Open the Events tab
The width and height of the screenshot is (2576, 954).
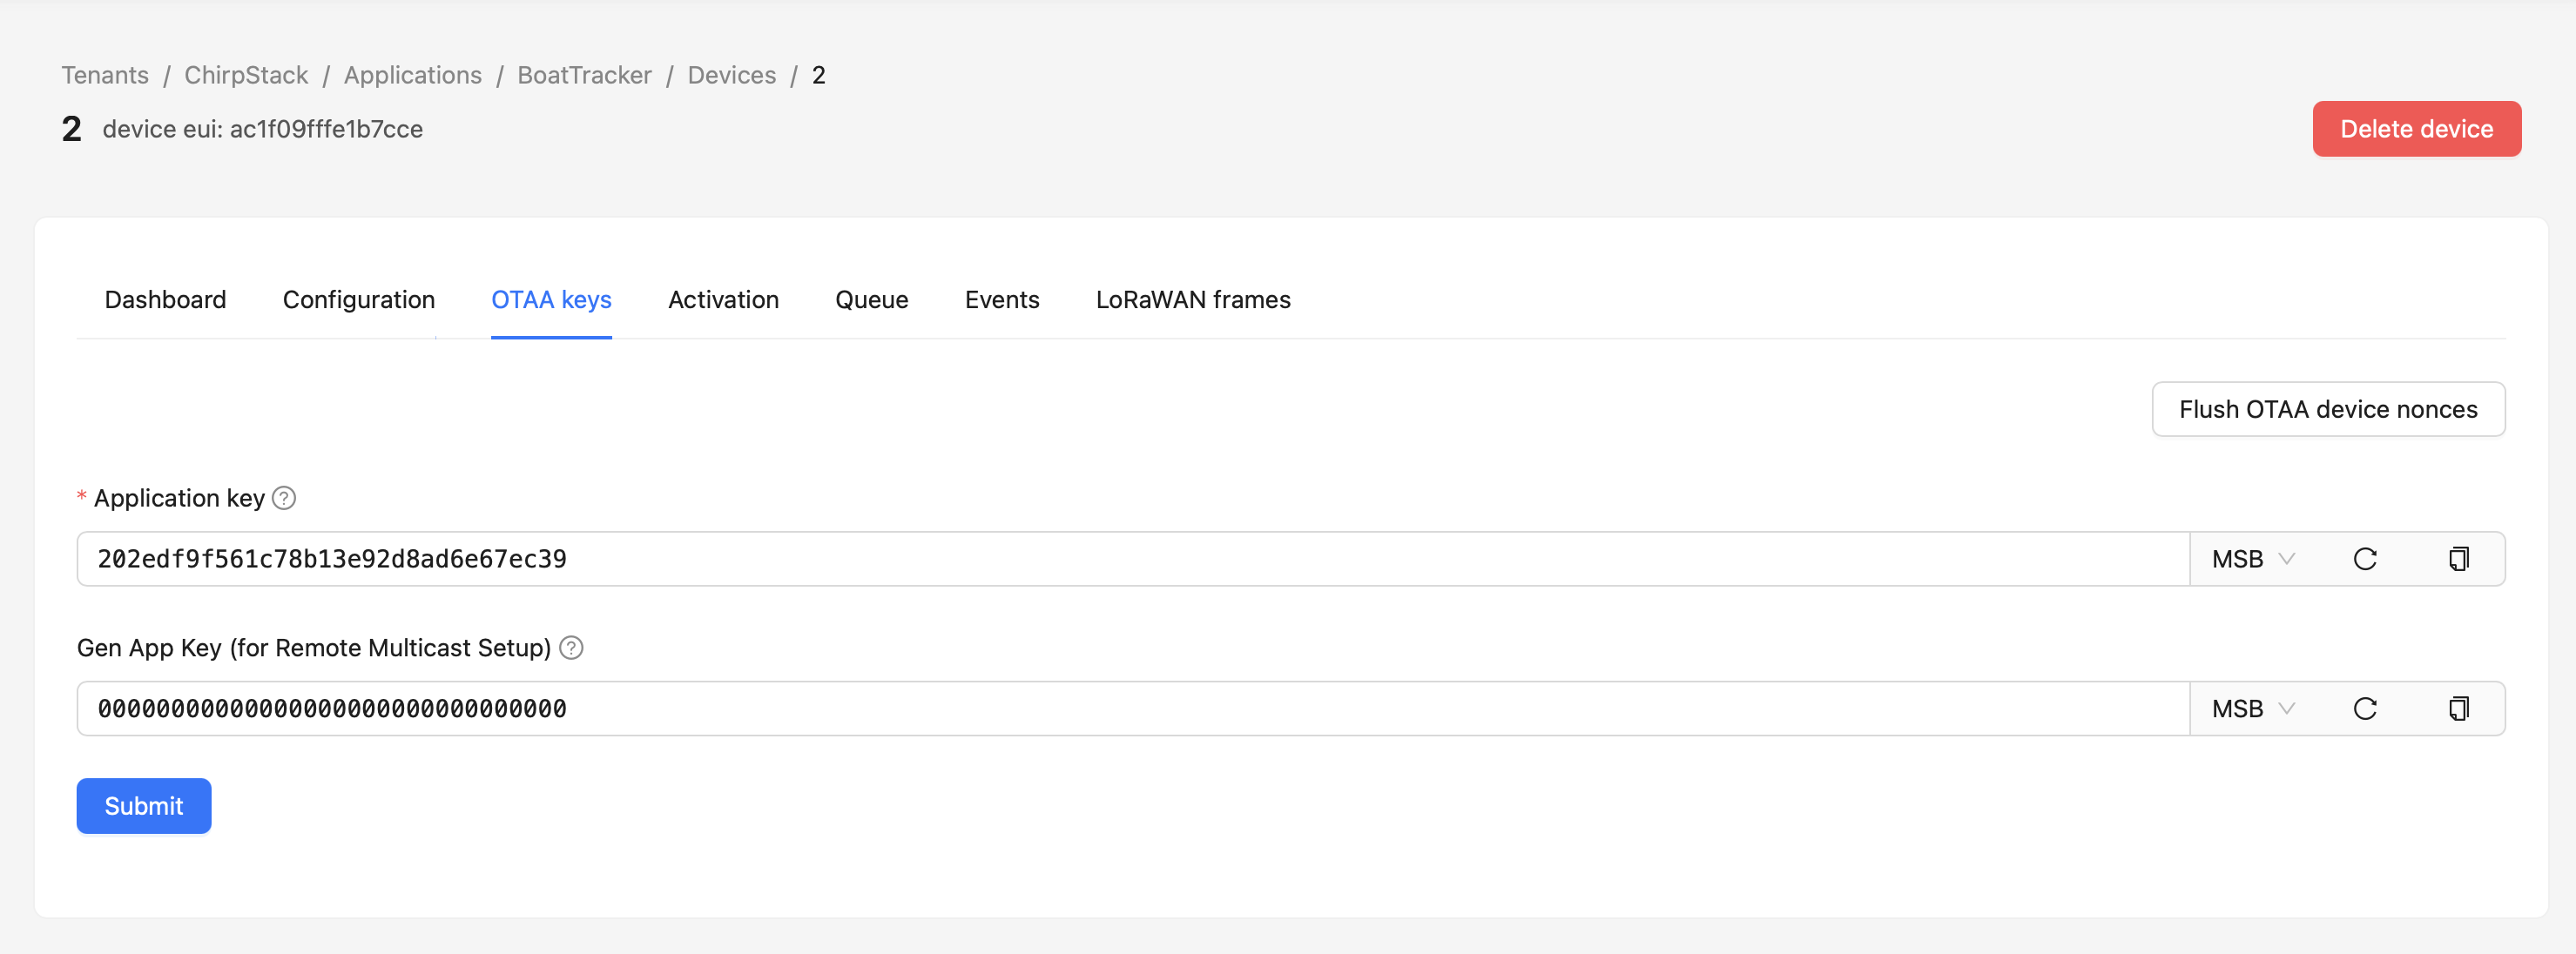point(1001,300)
